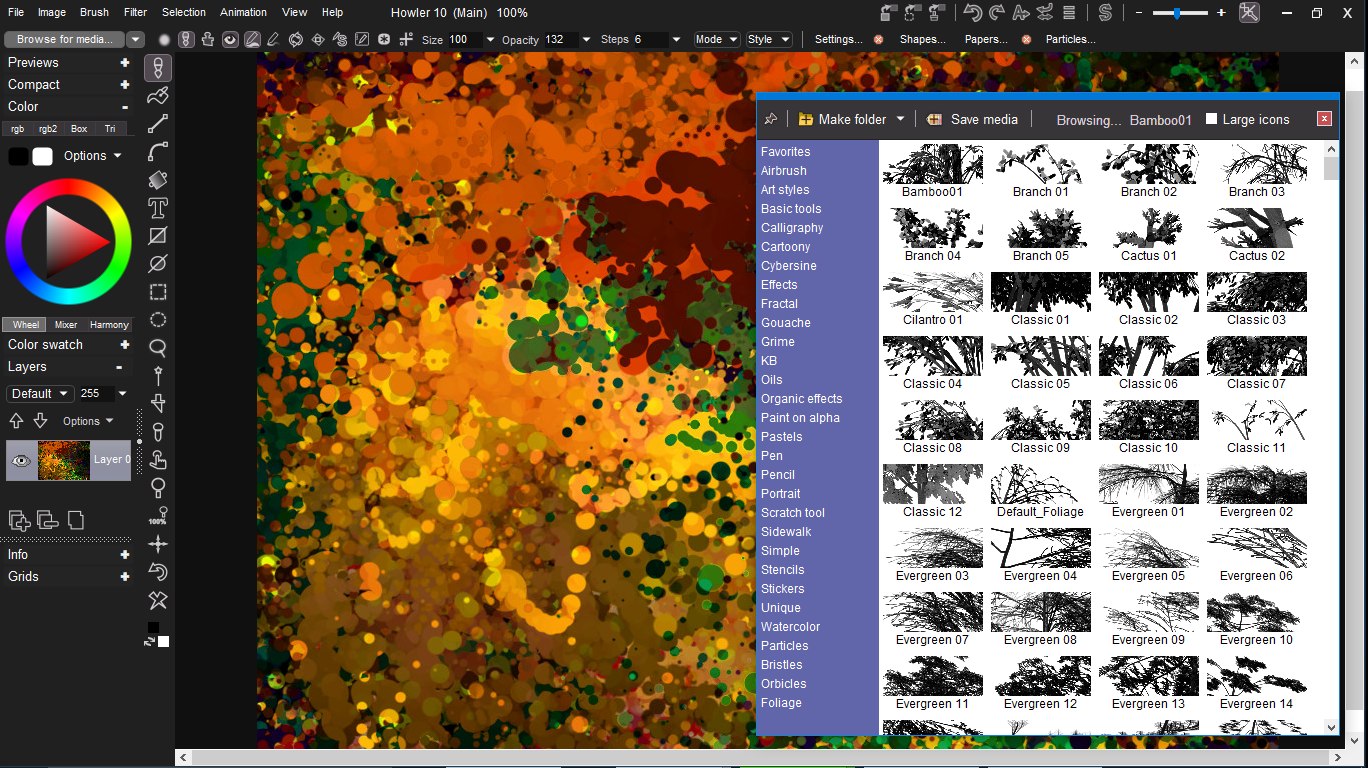Toggle visibility of Layer 0 with the eye
Screen dimensions: 1368x768
point(22,460)
